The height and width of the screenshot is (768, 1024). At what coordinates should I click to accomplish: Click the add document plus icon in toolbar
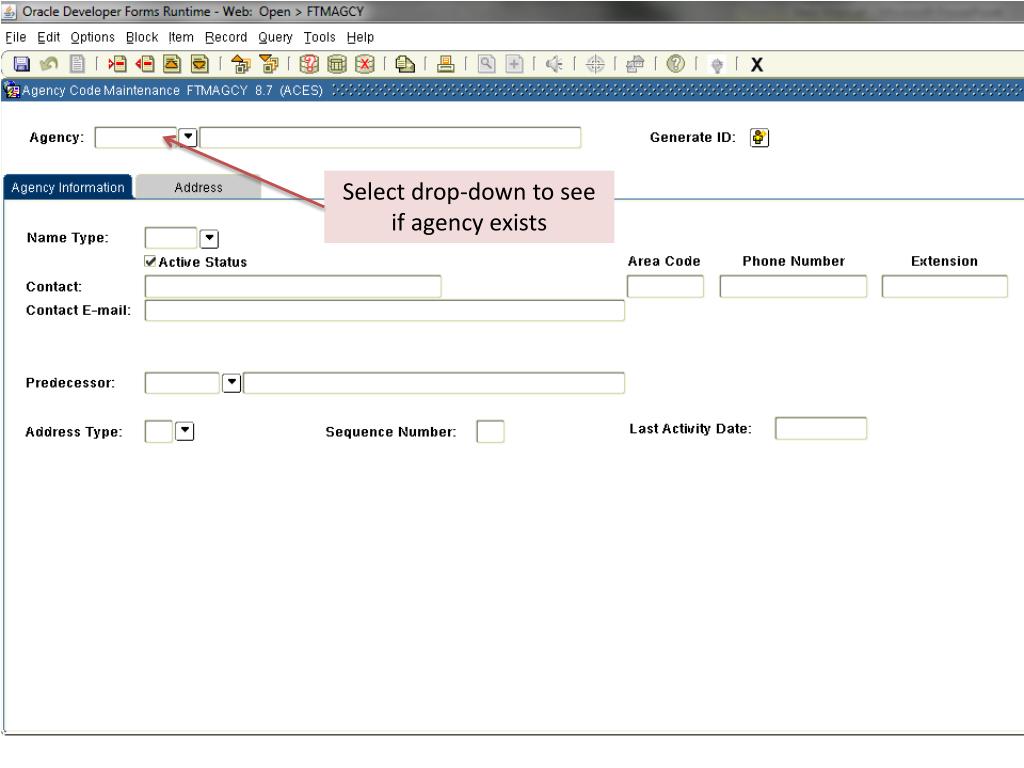tap(515, 64)
